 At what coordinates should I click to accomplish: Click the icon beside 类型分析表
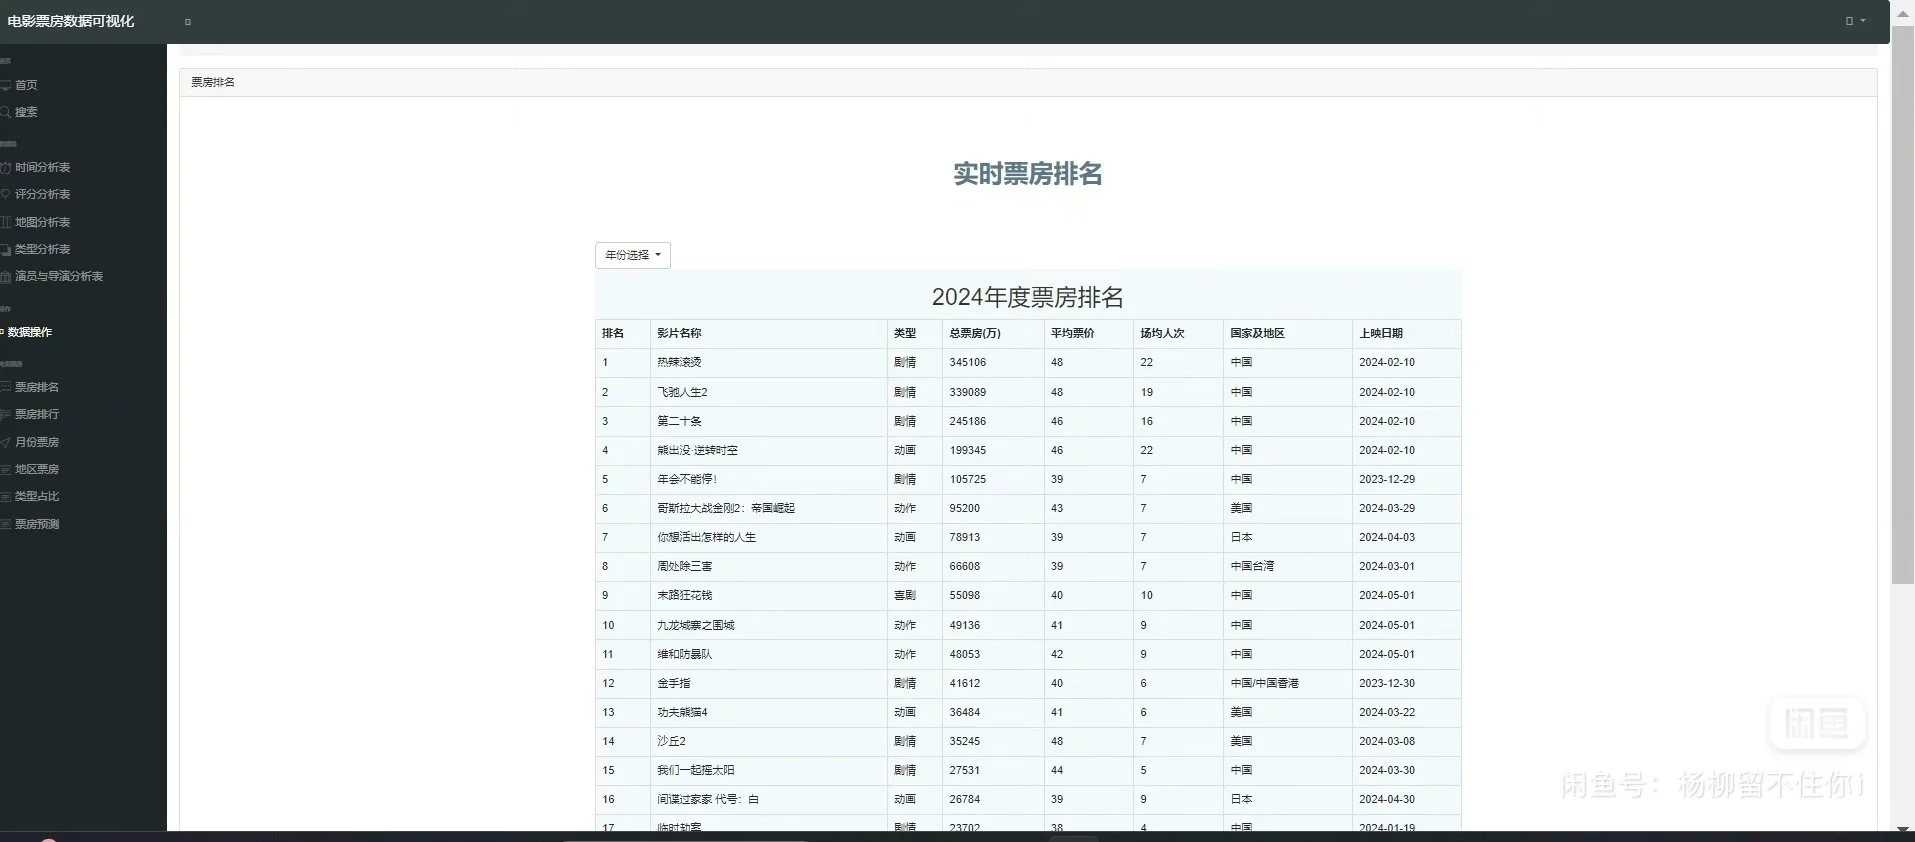(x=5, y=250)
